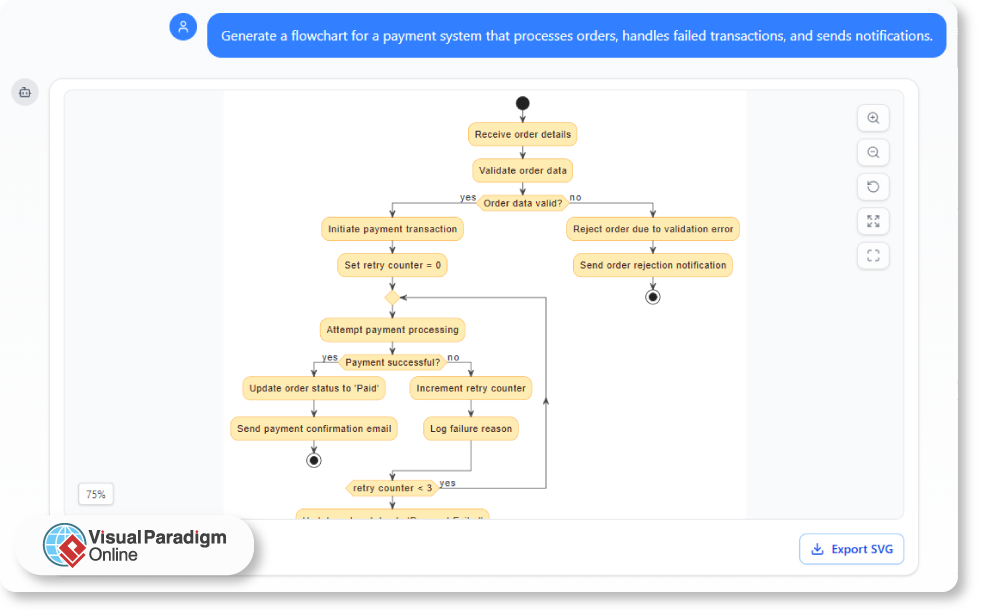Click the zoom in magnifier icon
This screenshot has height=610, width=981.
(872, 117)
